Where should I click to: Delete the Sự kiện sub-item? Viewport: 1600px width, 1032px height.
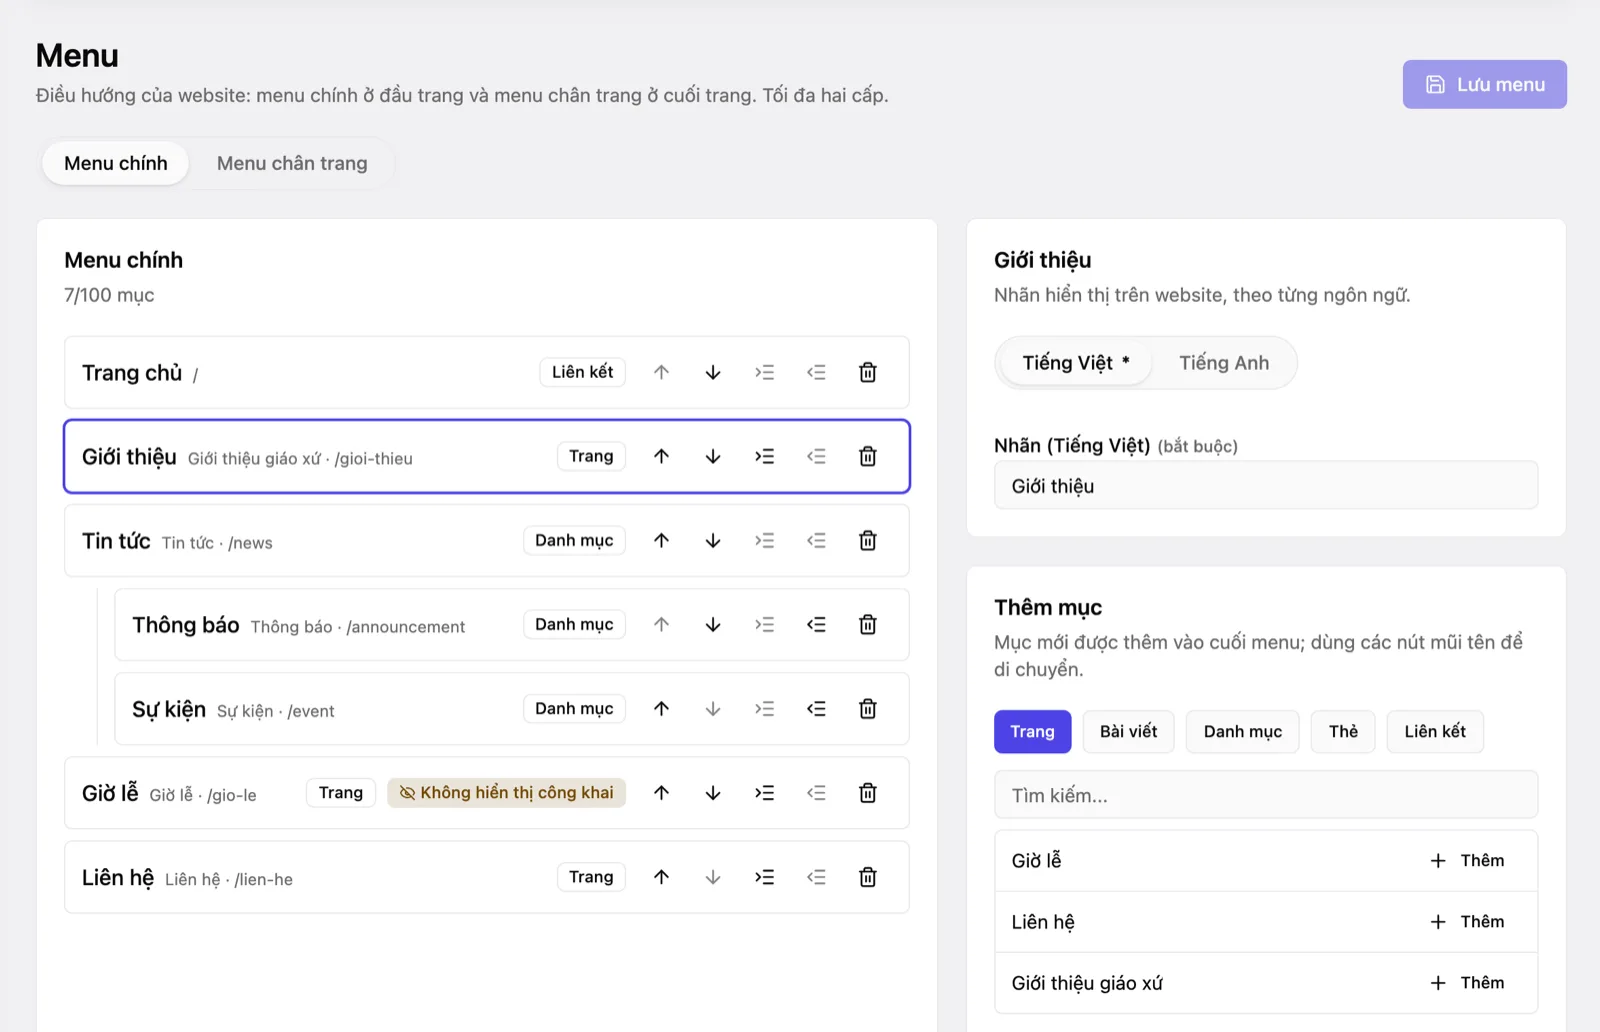[868, 708]
